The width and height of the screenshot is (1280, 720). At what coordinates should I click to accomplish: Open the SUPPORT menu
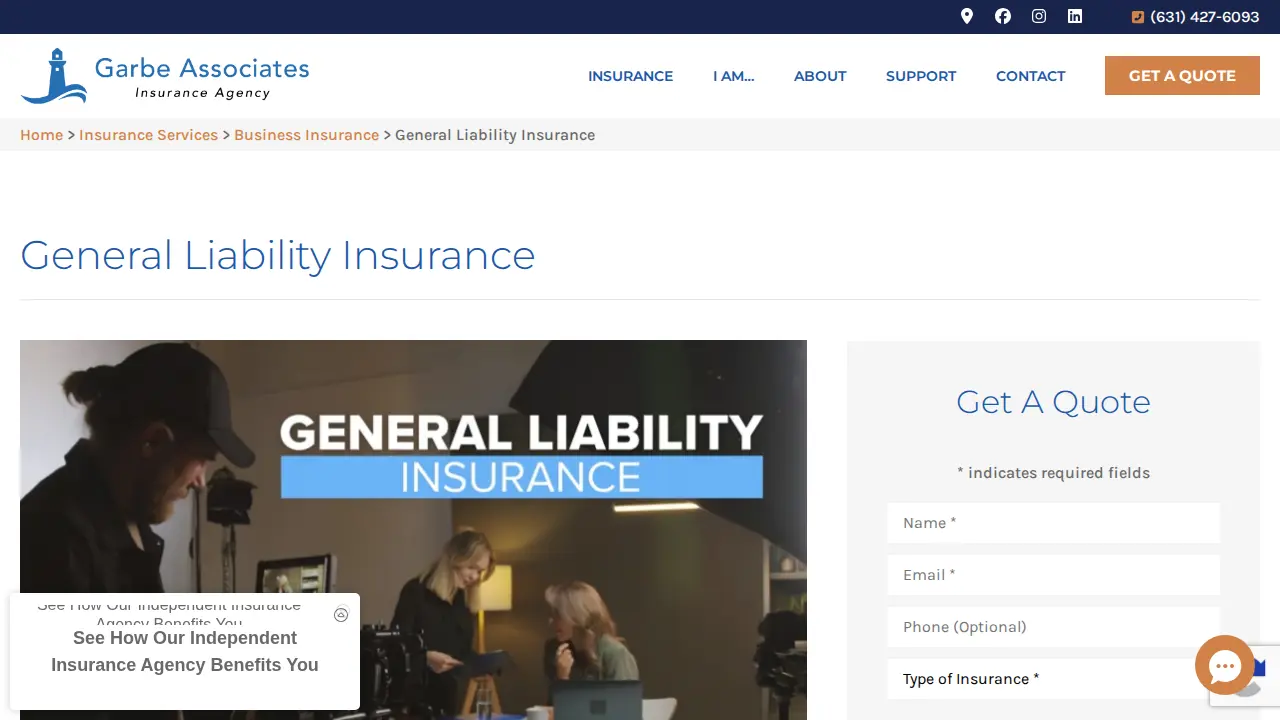921,76
